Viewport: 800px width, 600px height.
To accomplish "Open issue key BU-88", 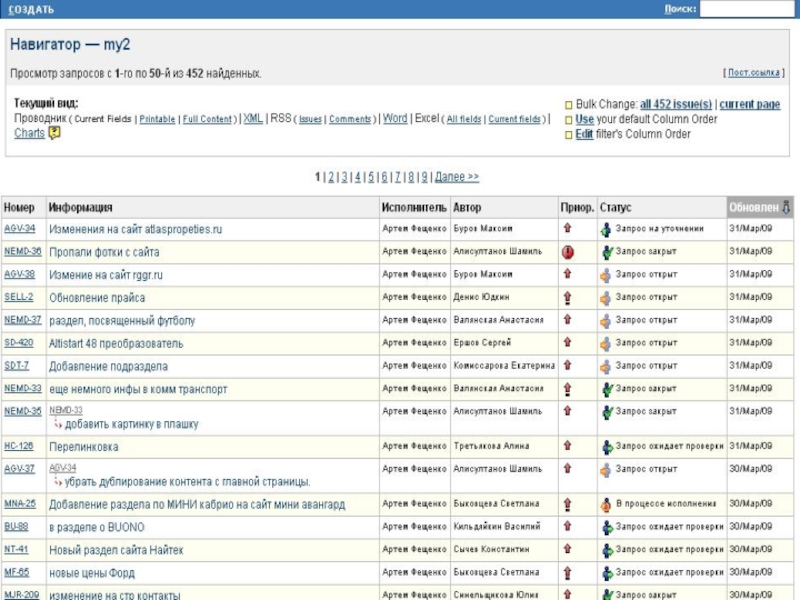I will [x=16, y=526].
